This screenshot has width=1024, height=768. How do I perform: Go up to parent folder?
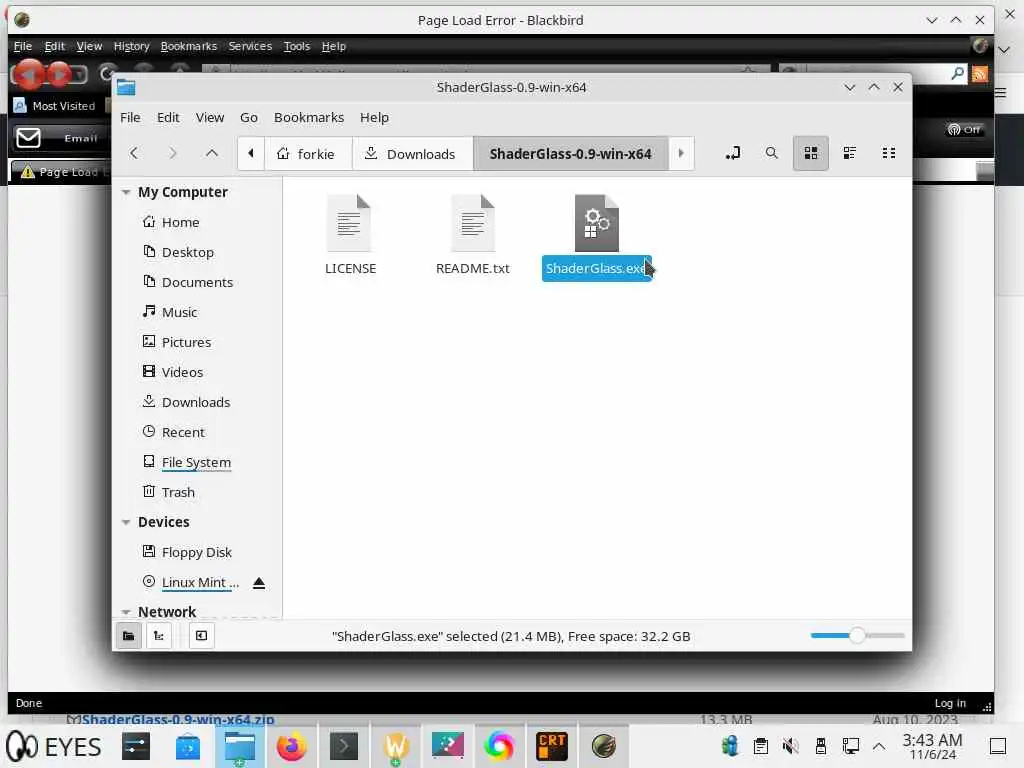tap(212, 153)
